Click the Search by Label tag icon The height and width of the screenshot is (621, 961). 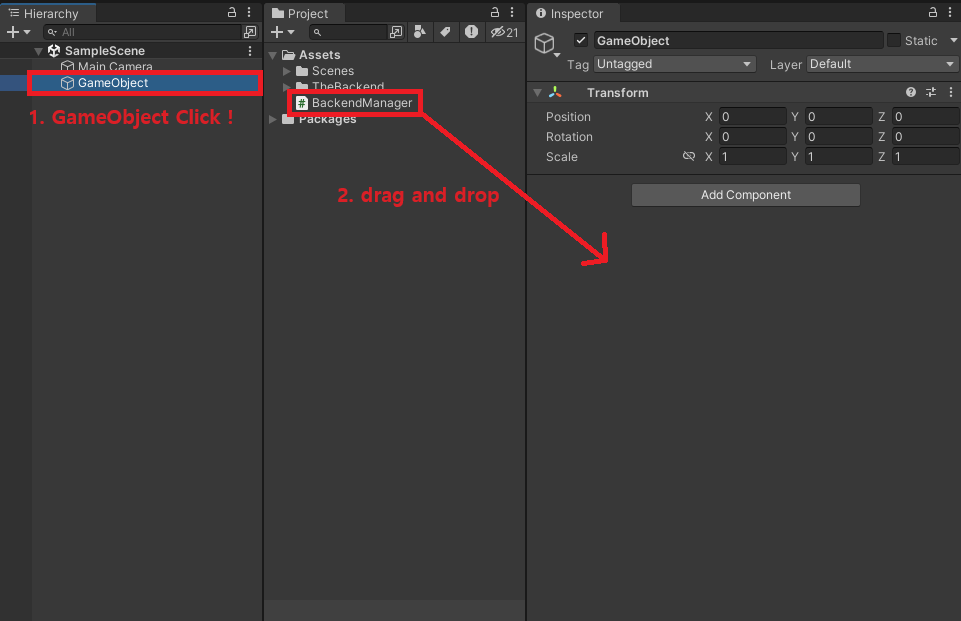[x=446, y=32]
